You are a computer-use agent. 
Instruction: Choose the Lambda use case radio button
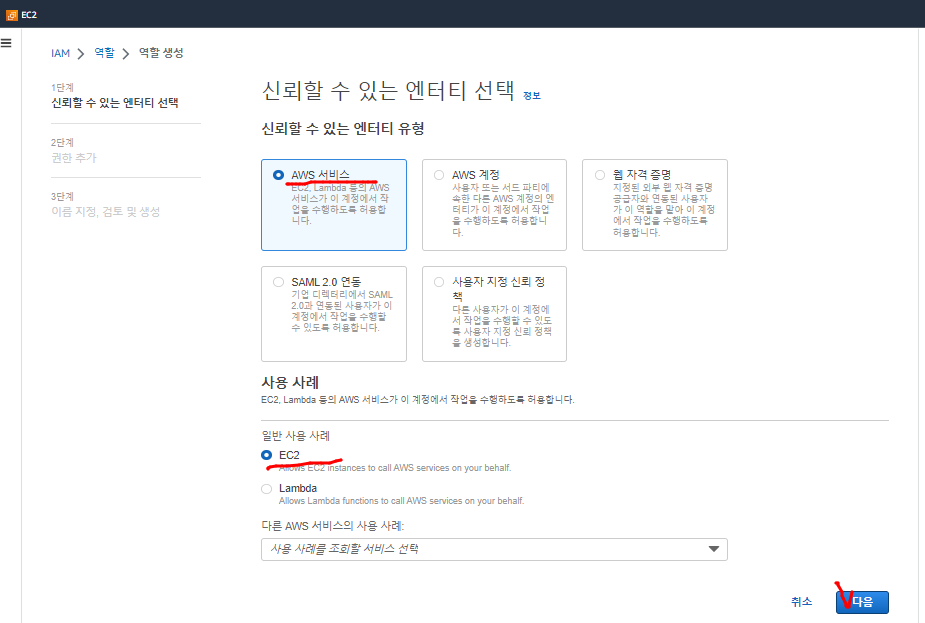pos(267,488)
